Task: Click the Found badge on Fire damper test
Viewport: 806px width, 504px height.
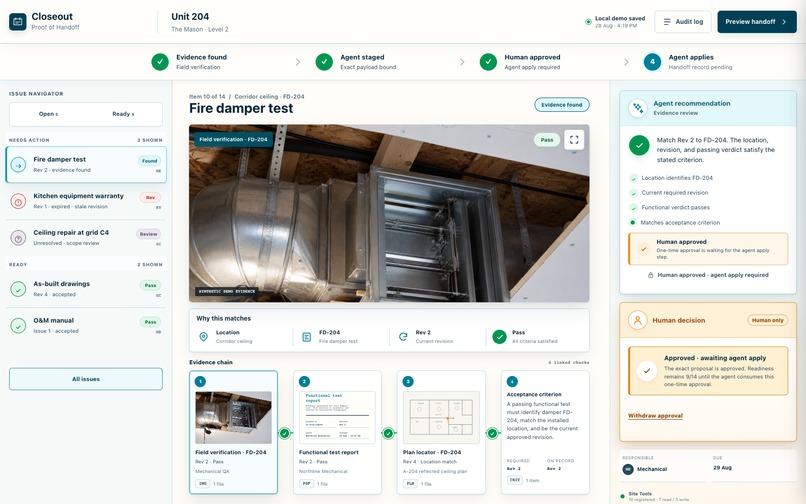Action: coord(150,161)
